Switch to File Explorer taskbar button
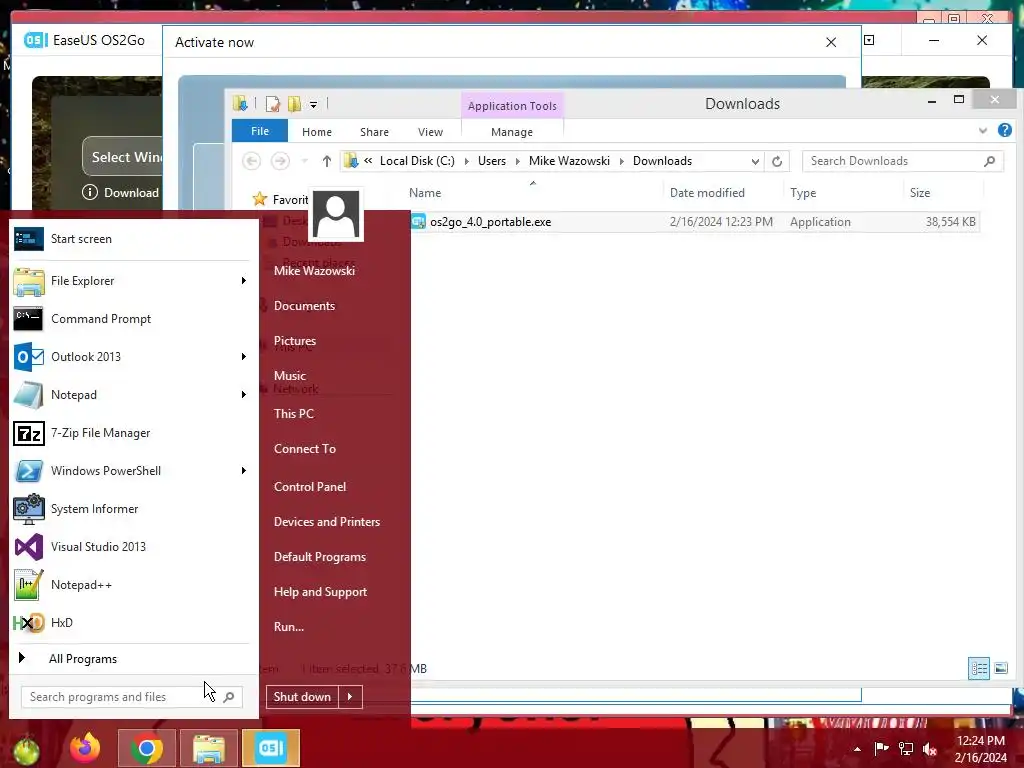The height and width of the screenshot is (768, 1024). (209, 748)
